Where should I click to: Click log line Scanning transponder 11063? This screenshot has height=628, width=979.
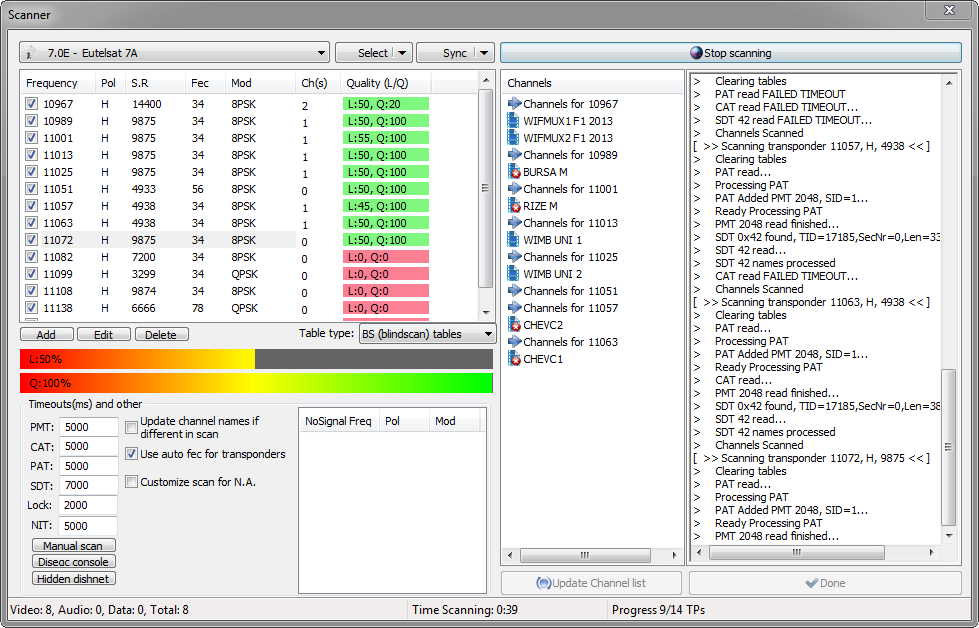coord(812,302)
